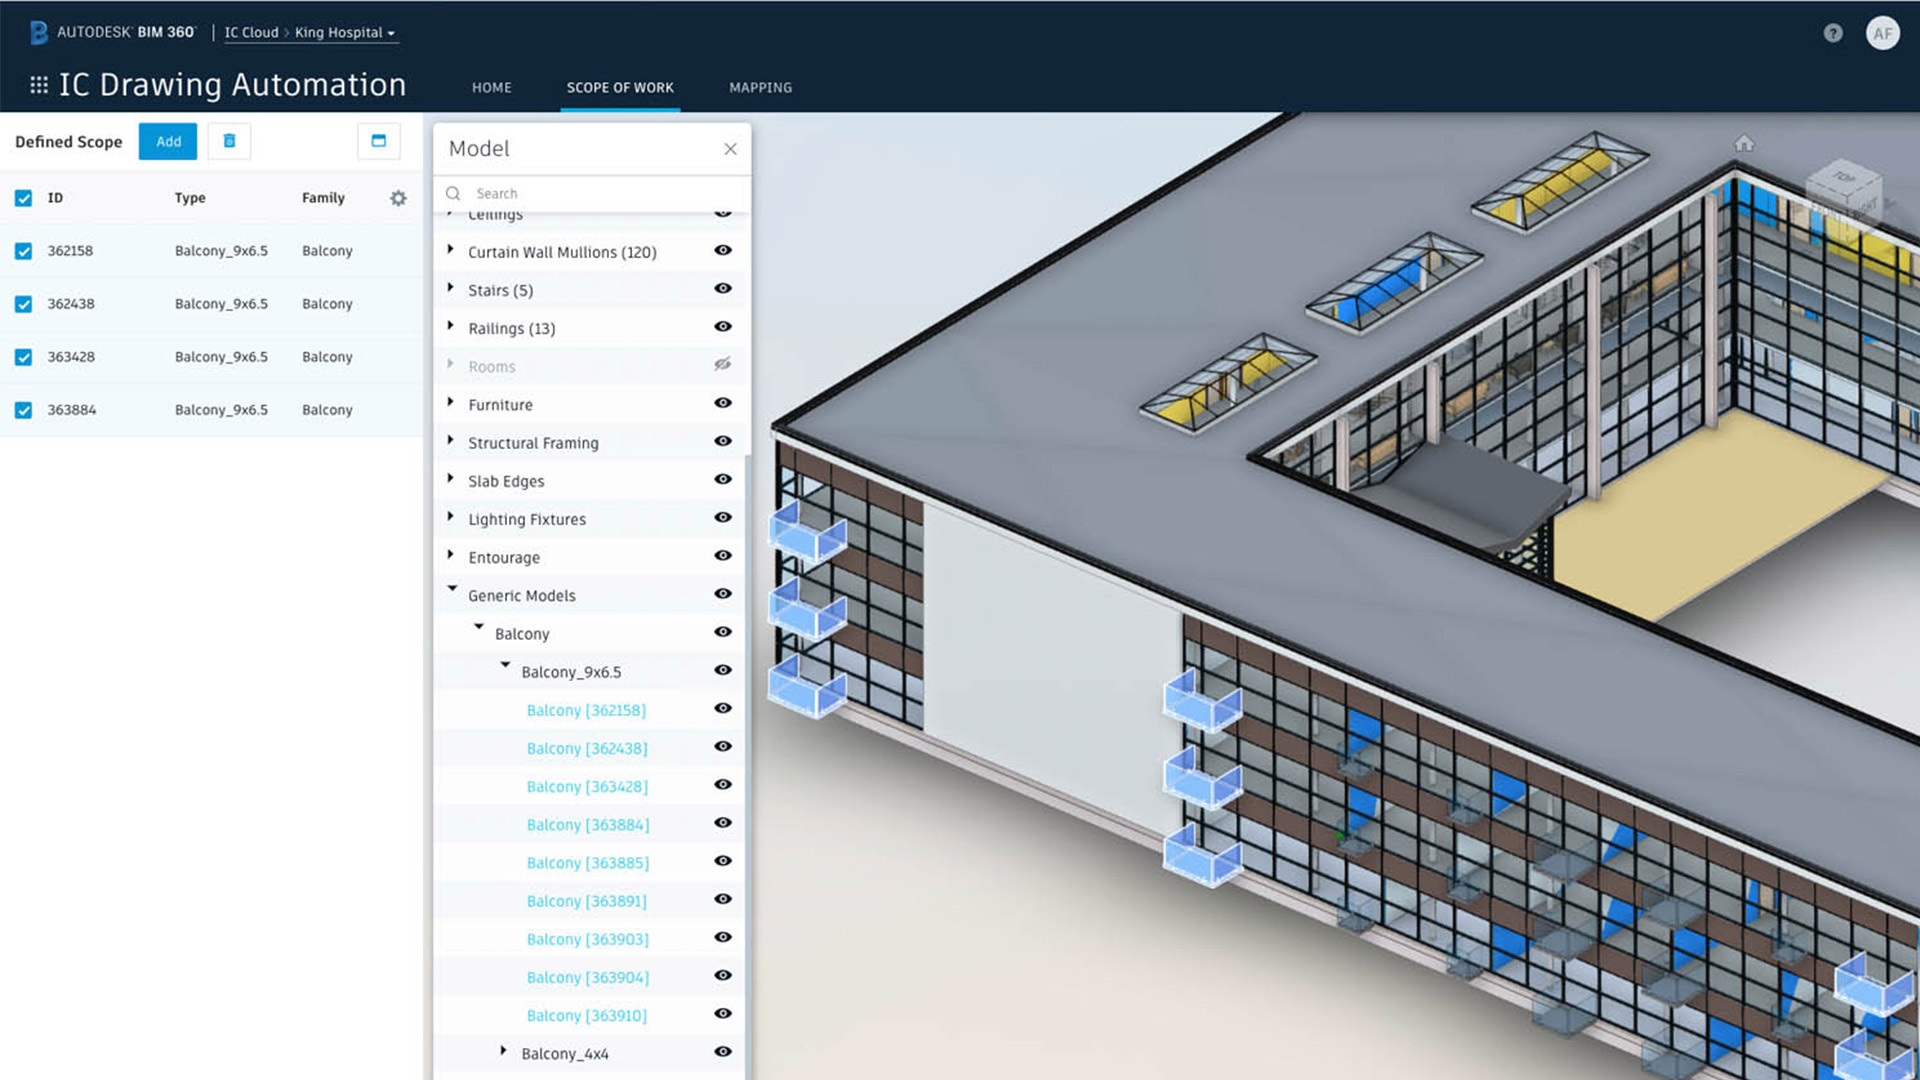Click the search icon in Model panel
Viewport: 1920px width, 1080px height.
pyautogui.click(x=454, y=193)
